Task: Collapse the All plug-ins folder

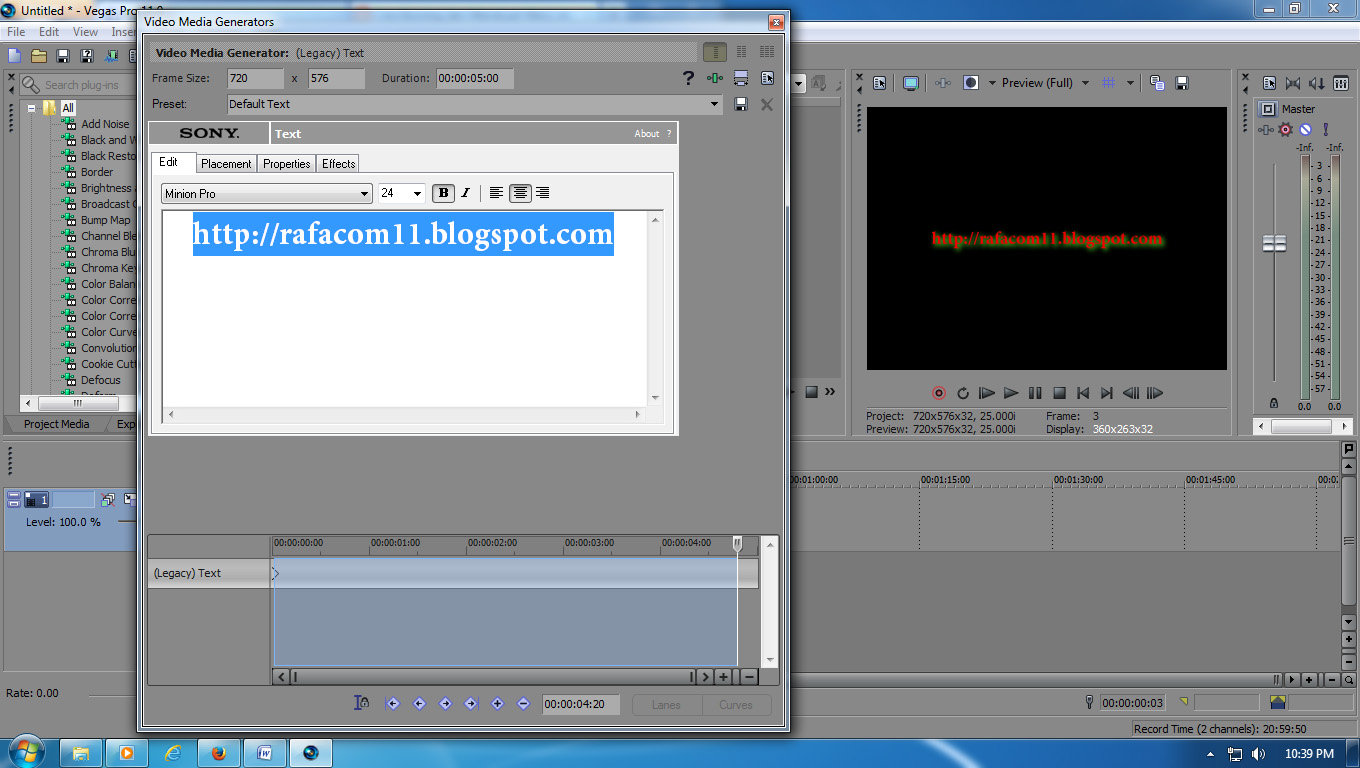Action: [x=32, y=108]
